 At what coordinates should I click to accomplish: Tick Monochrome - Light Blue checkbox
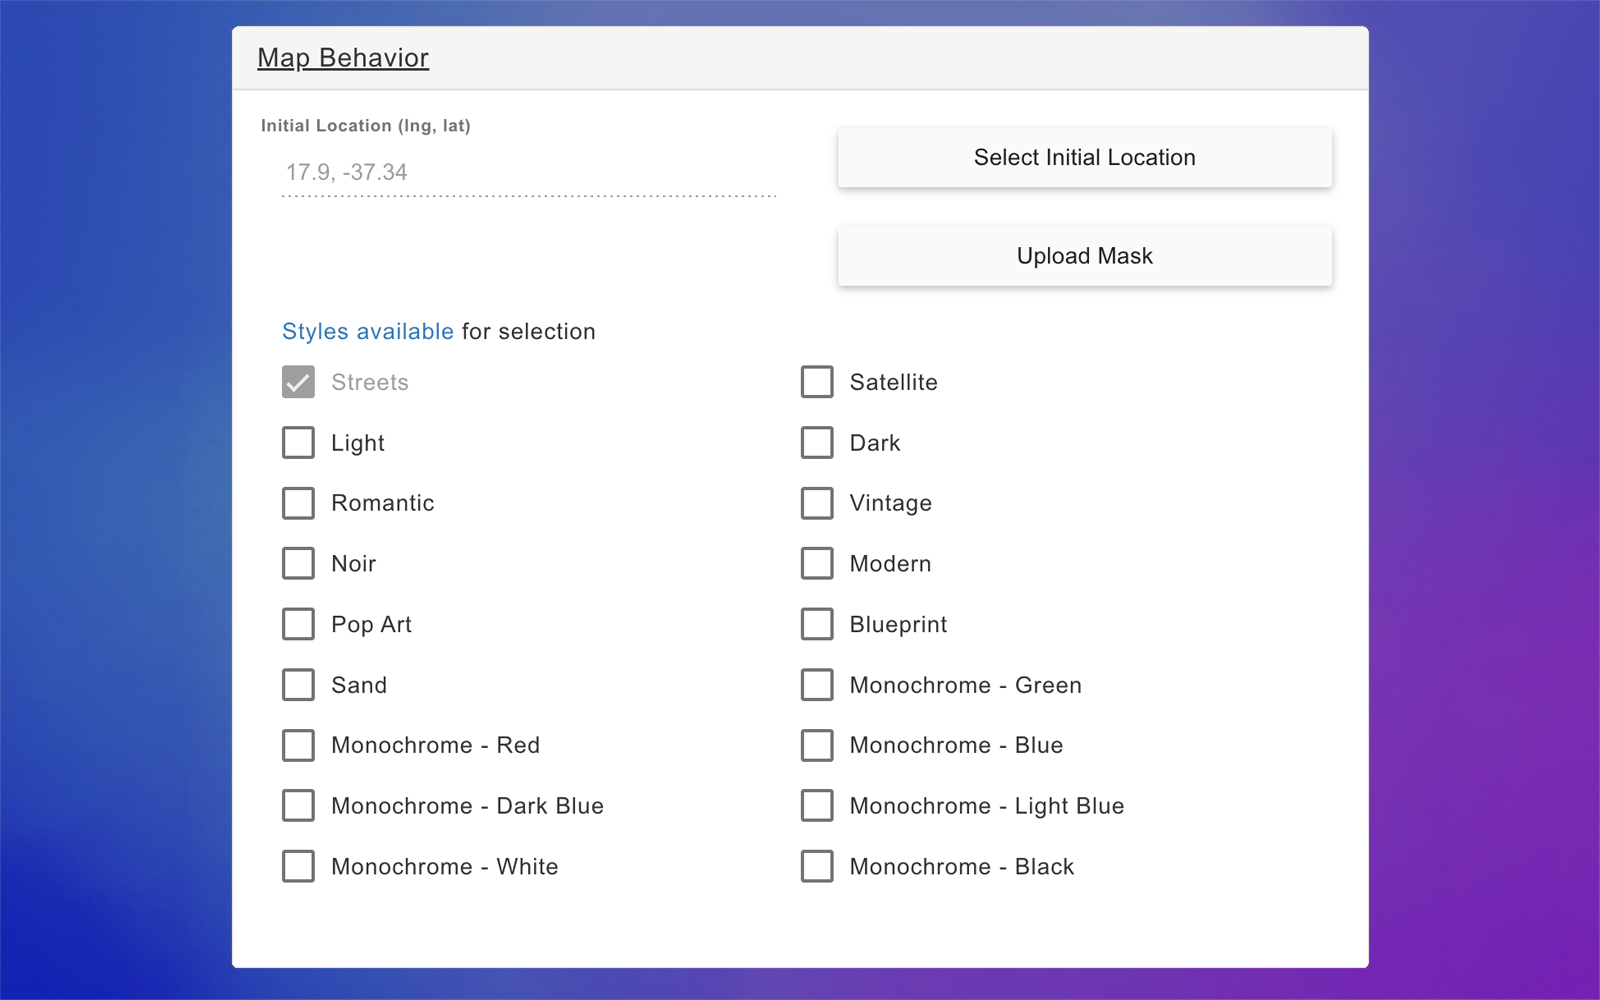tap(817, 806)
